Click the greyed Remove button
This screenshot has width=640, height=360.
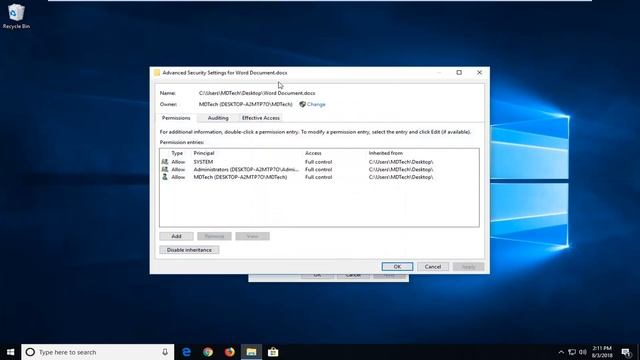(x=214, y=236)
